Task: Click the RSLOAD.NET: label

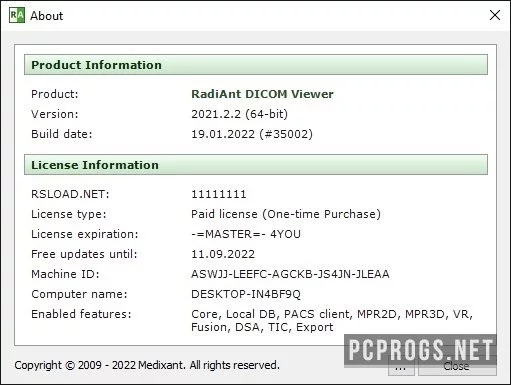Action: tap(70, 194)
